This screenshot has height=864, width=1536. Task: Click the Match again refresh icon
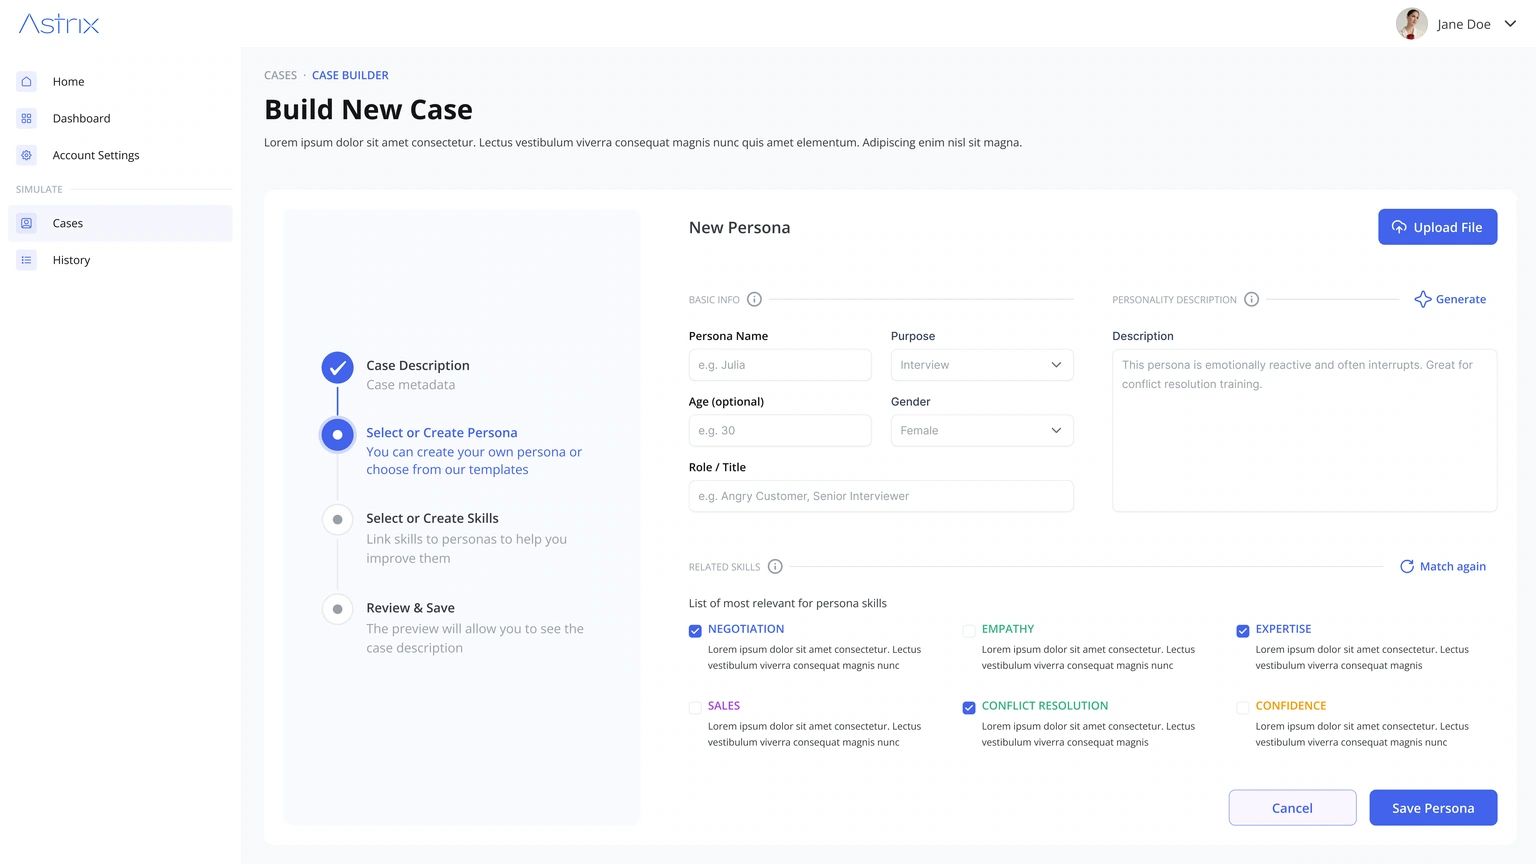1407,566
